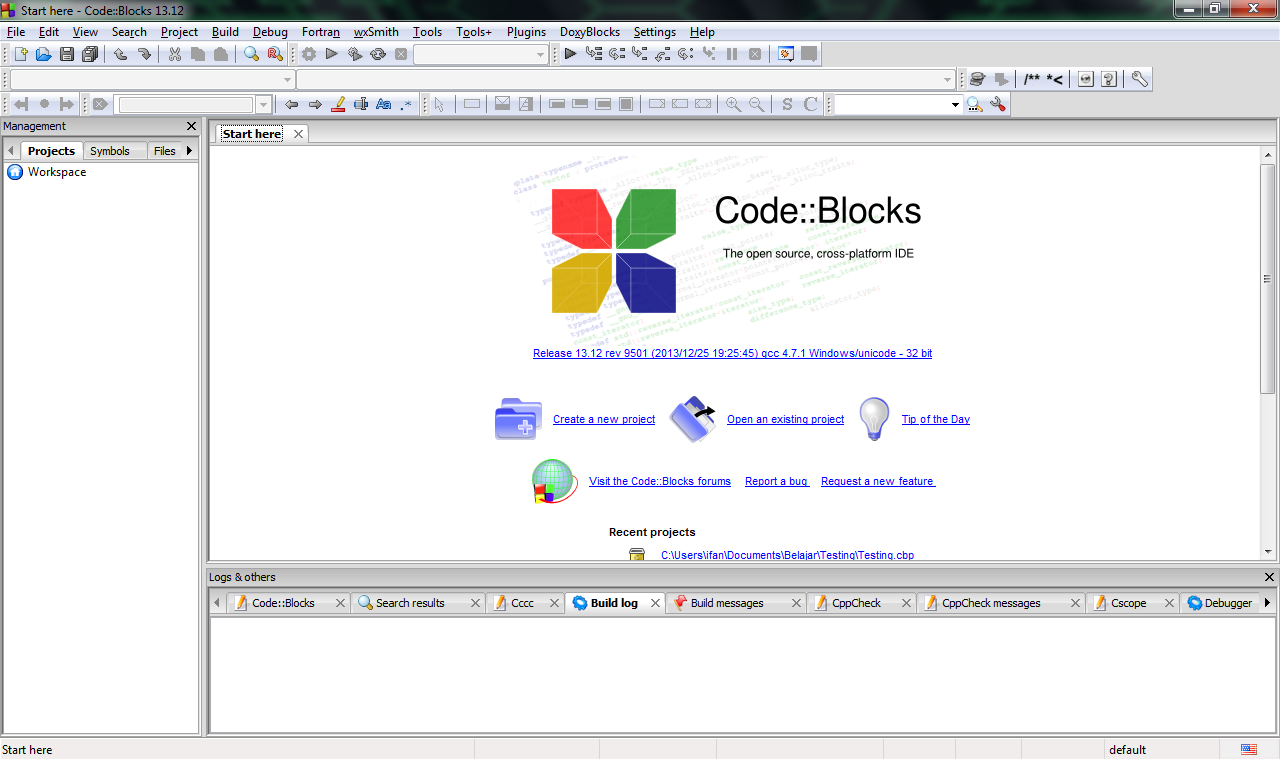Click the ThreadSearch find magnifier icon
Screen dimensions: 1280x760
(974, 104)
